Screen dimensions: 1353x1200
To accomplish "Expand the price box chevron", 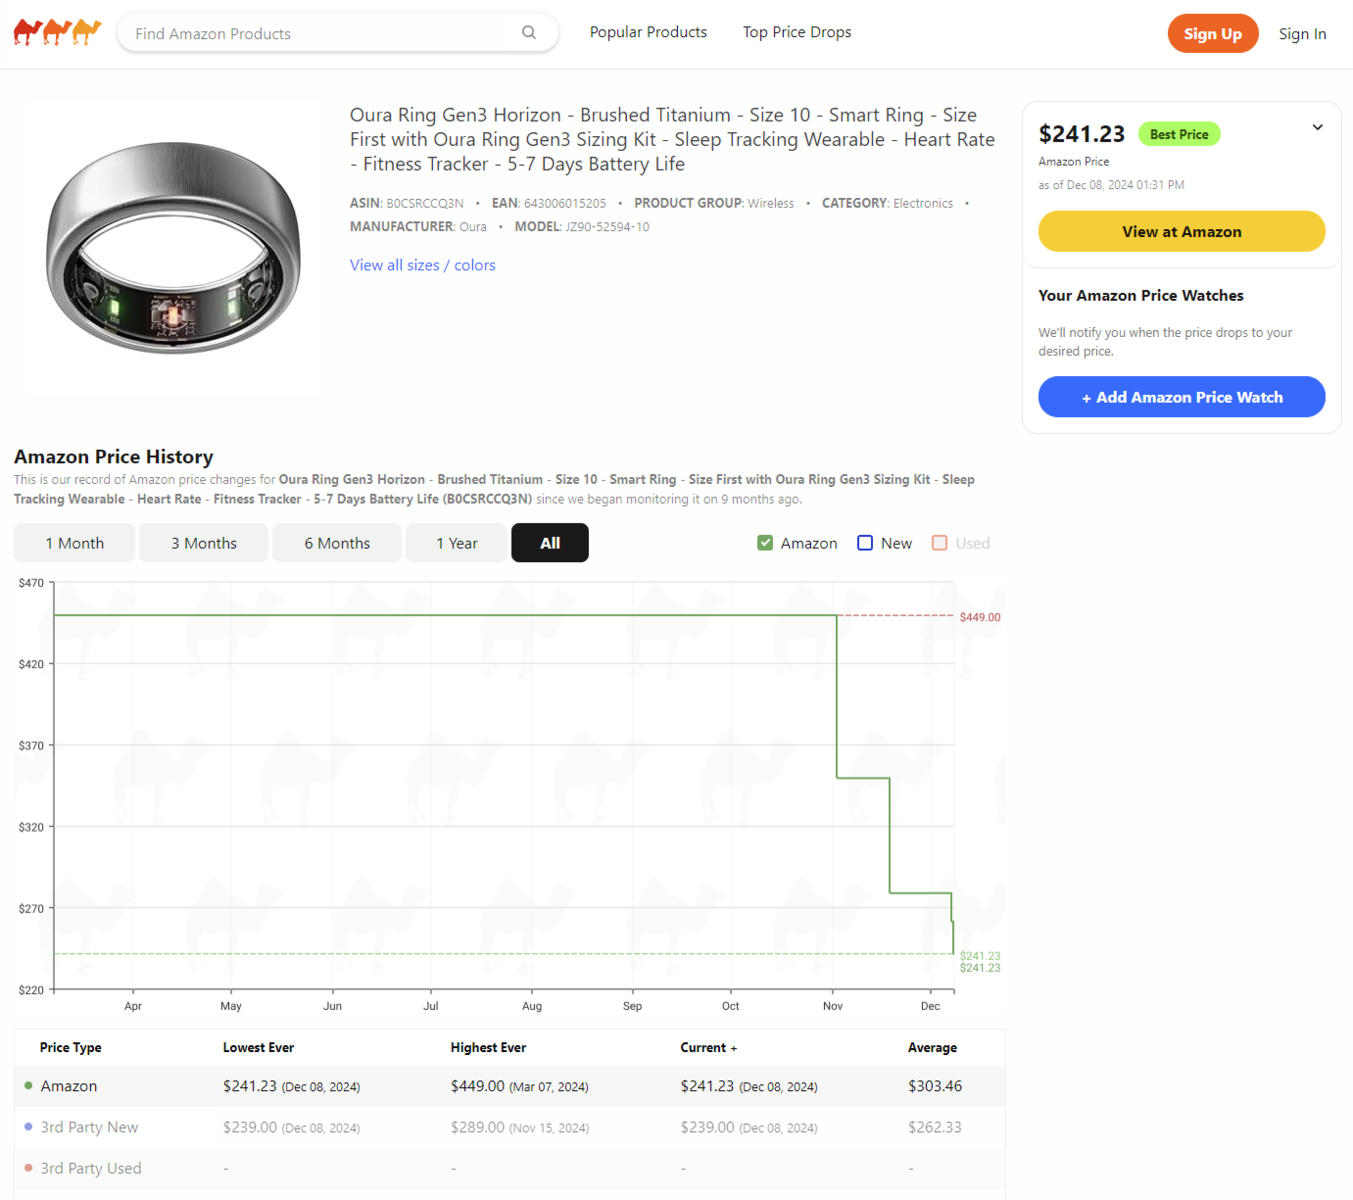I will point(1317,127).
